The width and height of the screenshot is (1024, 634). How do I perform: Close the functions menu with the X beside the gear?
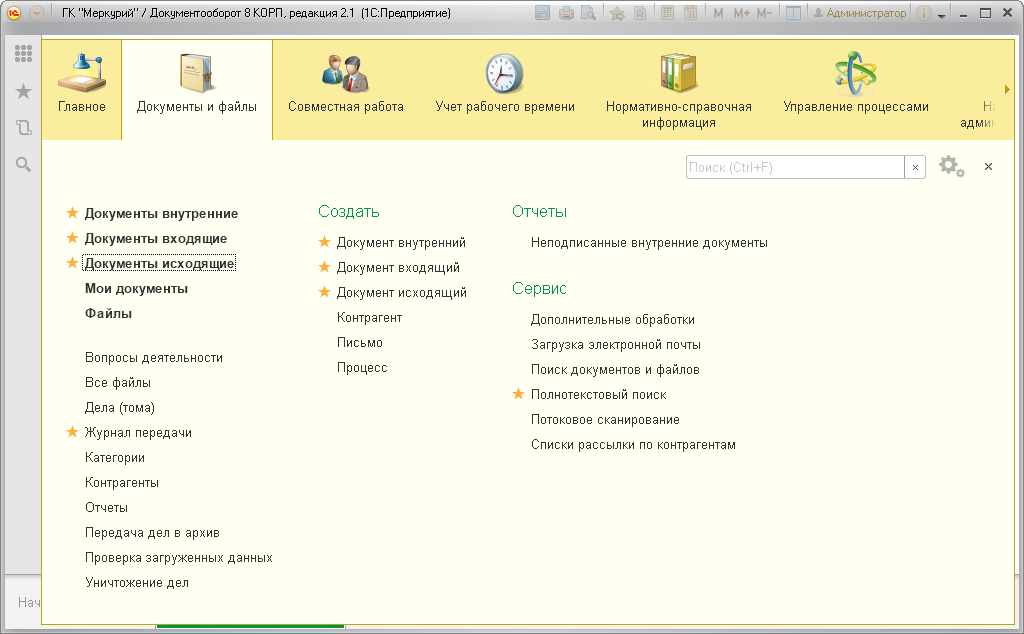click(x=988, y=166)
